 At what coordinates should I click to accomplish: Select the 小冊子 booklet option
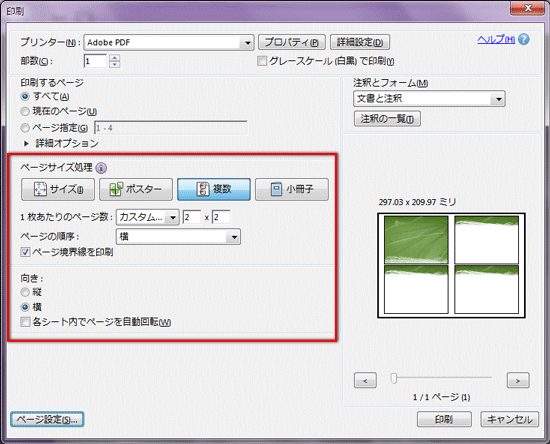click(292, 189)
